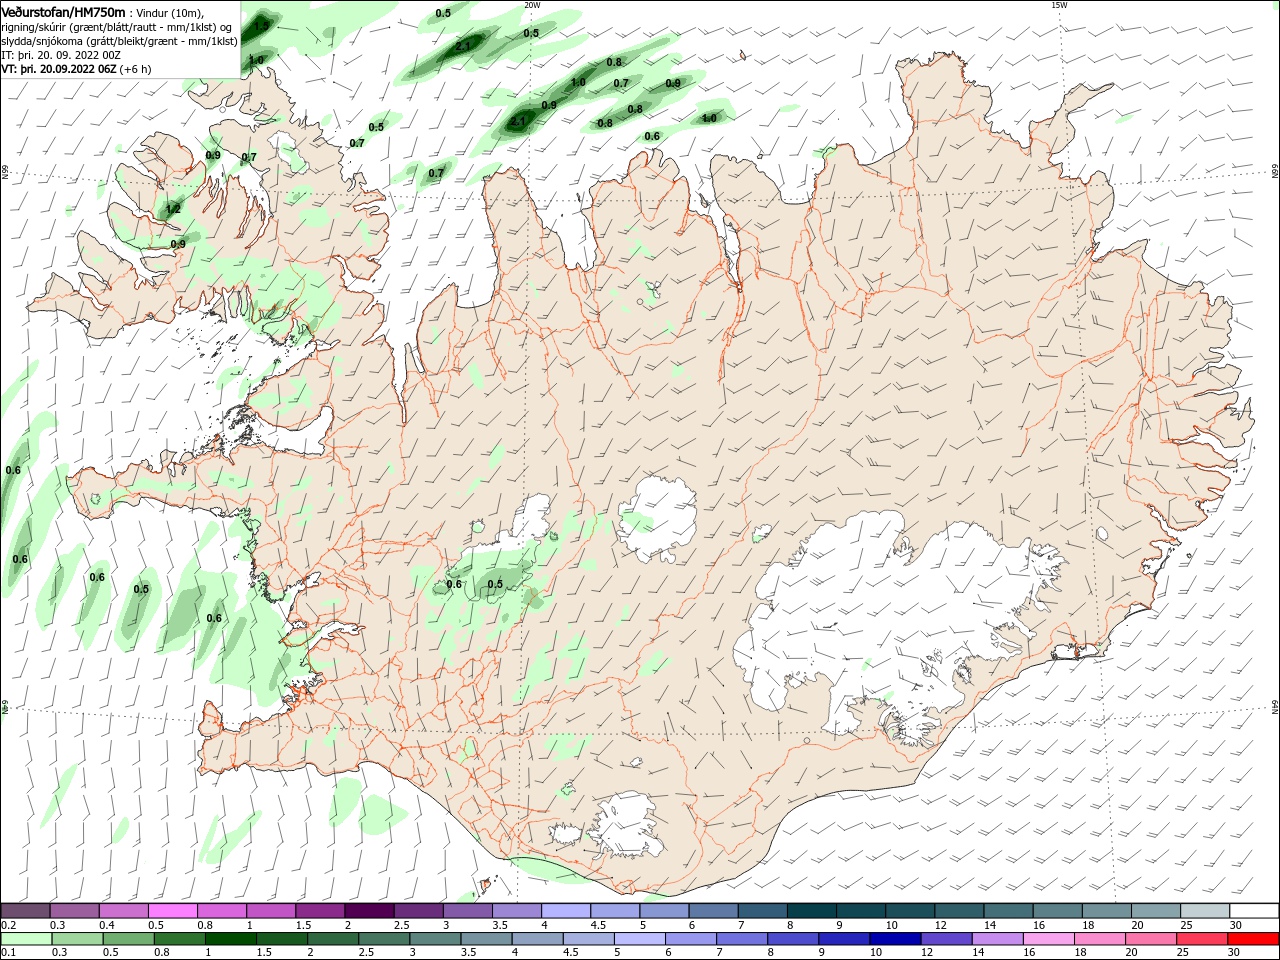Click the '30' label on the lower rain scale

pyautogui.click(x=1236, y=952)
